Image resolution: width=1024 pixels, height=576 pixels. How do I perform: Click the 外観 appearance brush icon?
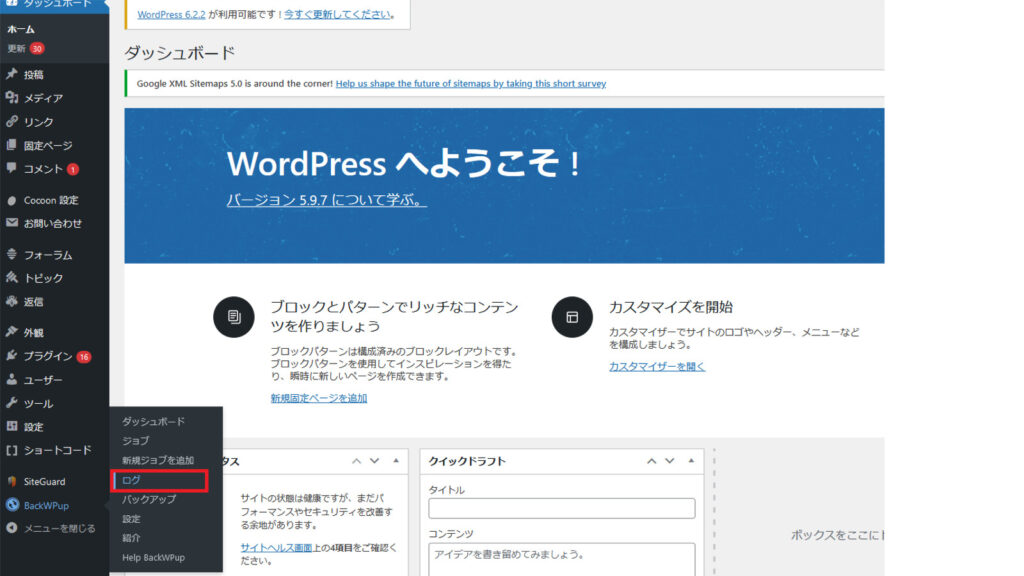[12, 332]
